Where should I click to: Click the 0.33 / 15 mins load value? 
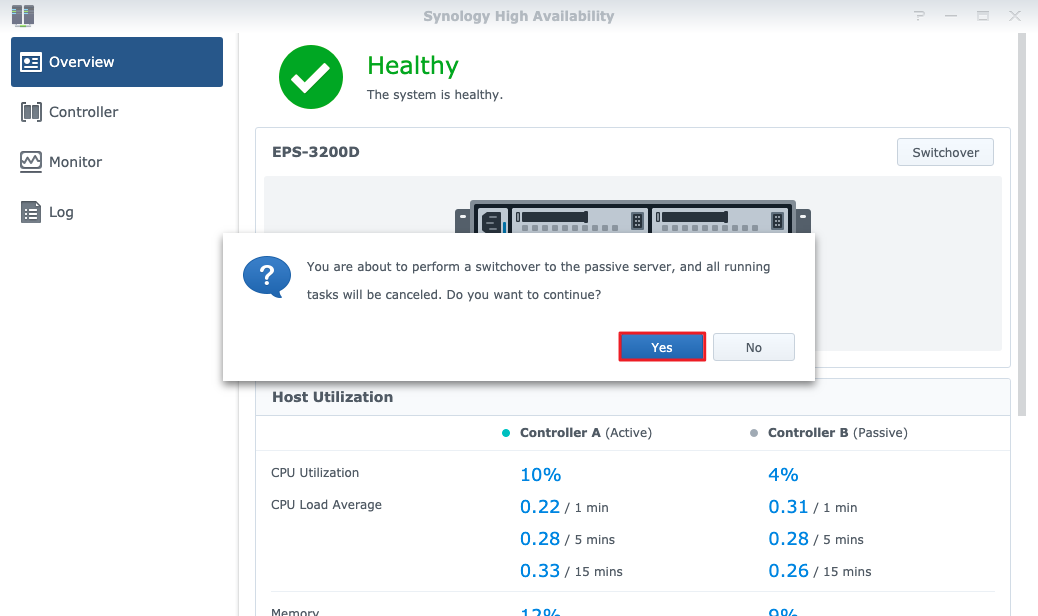(571, 570)
